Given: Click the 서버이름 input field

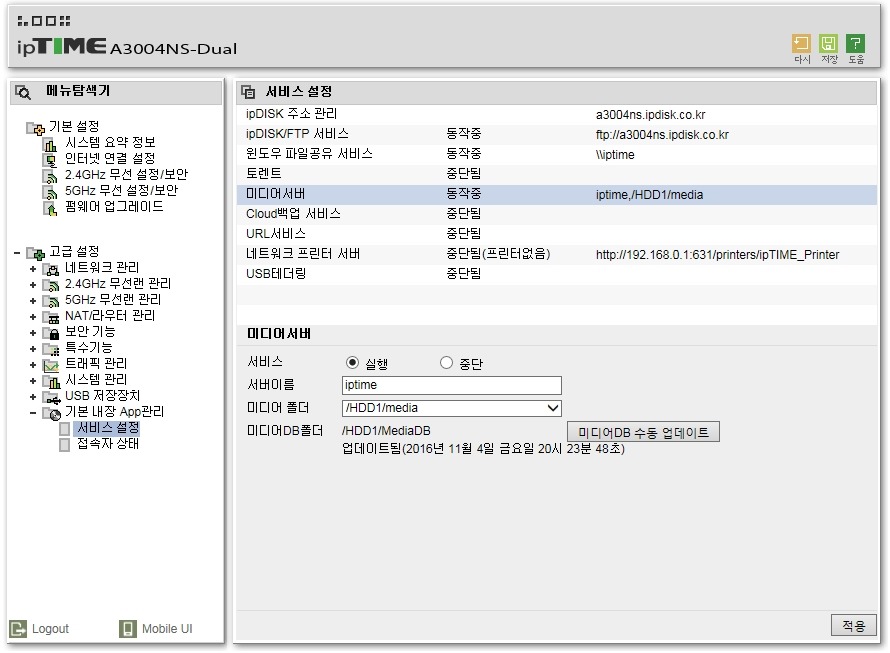Looking at the screenshot, I should [452, 385].
